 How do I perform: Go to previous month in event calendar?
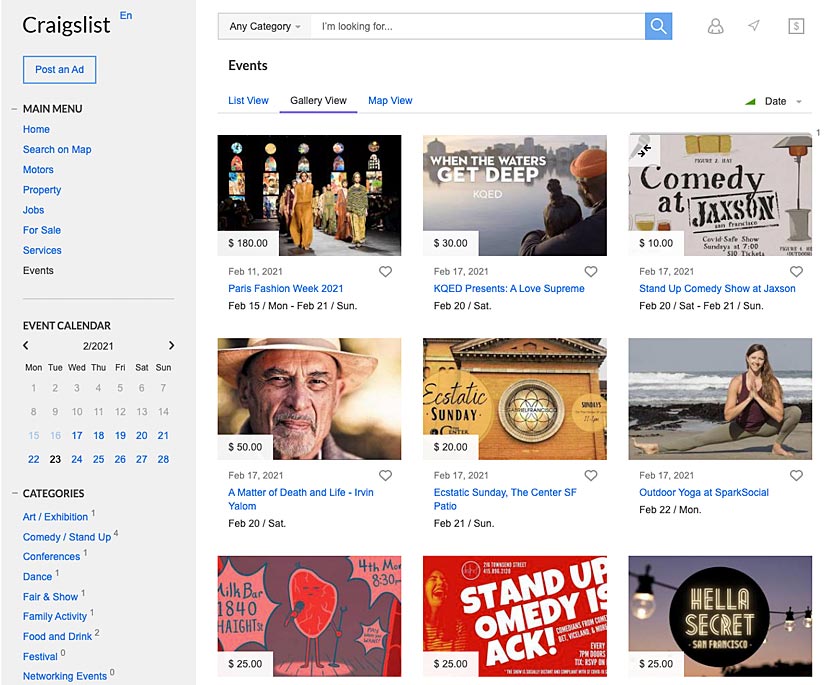click(x=26, y=346)
